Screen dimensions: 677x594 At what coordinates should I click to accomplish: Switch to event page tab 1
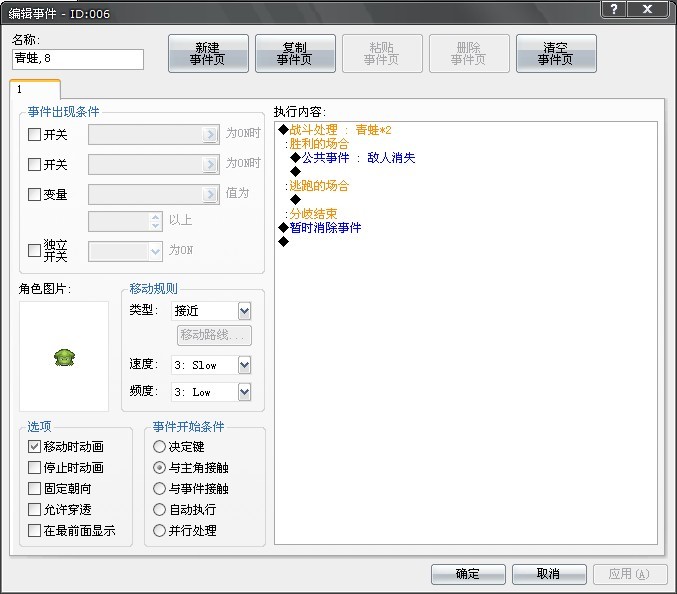[35, 90]
